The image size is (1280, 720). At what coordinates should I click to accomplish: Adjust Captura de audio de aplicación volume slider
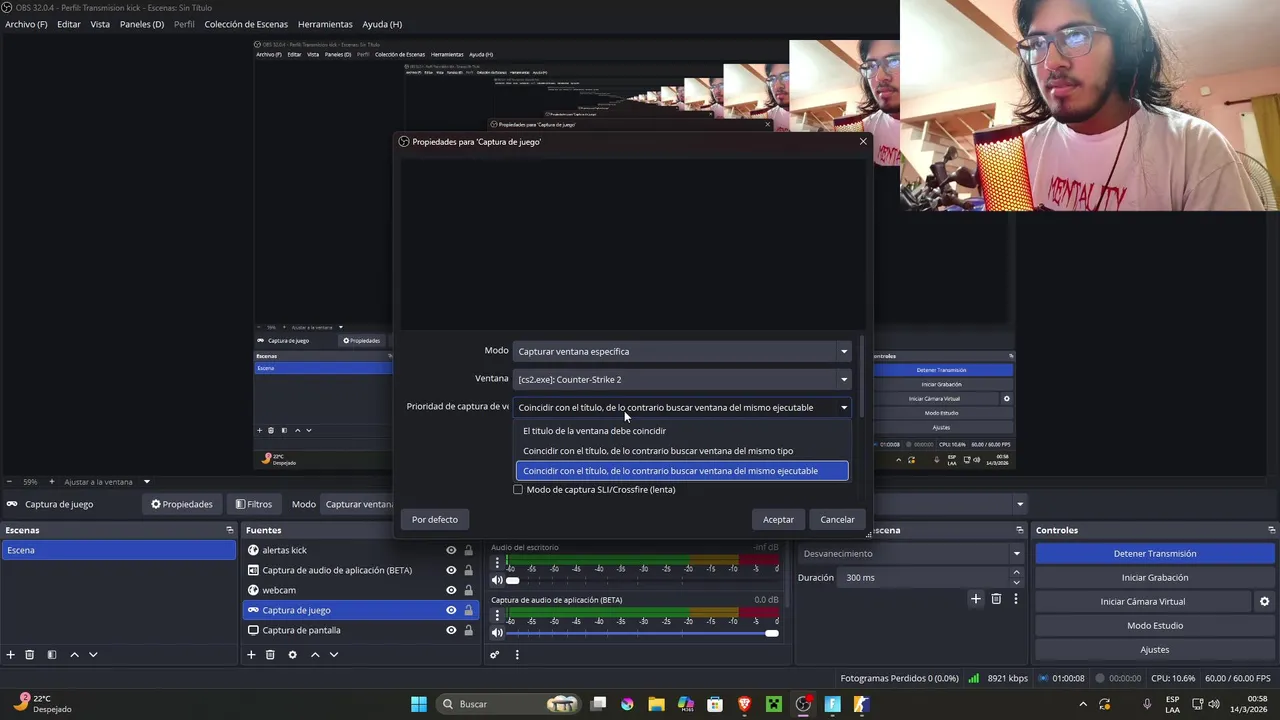pos(644,633)
